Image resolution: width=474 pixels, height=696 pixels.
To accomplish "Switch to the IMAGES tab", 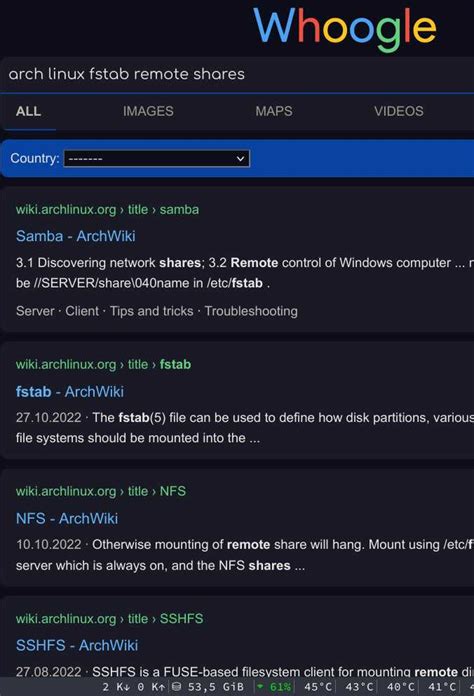I will coord(148,111).
